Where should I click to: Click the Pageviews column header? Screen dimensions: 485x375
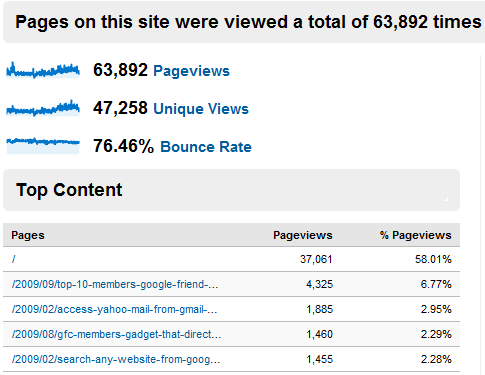coord(303,235)
